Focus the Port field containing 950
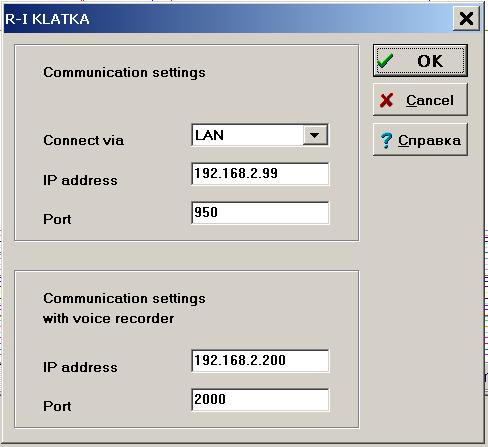This screenshot has height=447, width=488. 260,213
